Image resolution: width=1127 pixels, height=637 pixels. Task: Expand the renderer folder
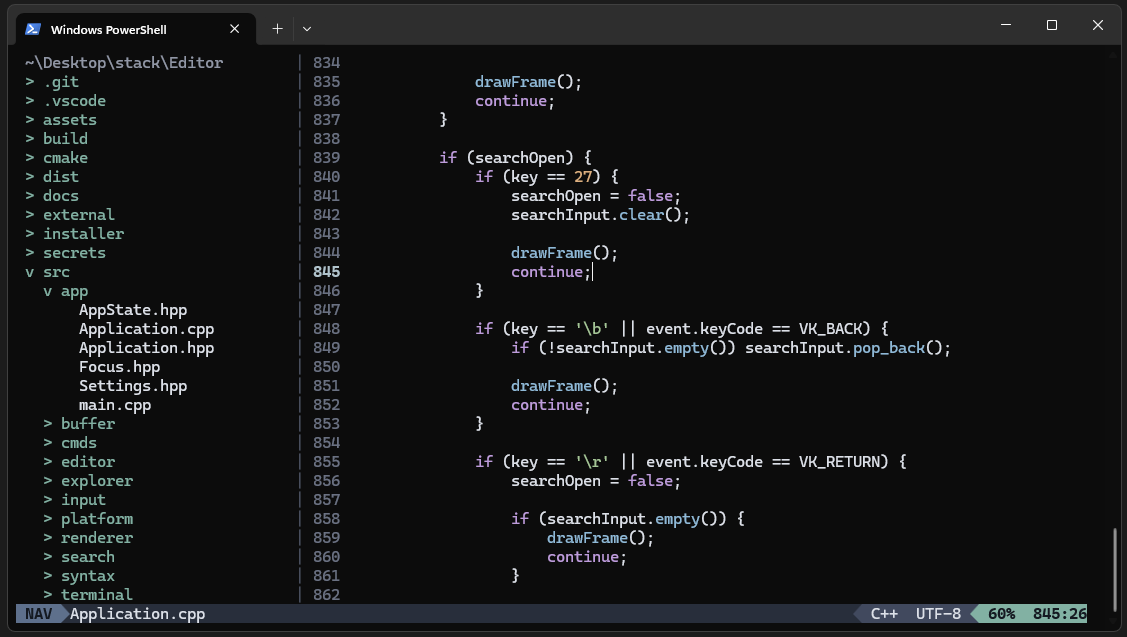(88, 539)
